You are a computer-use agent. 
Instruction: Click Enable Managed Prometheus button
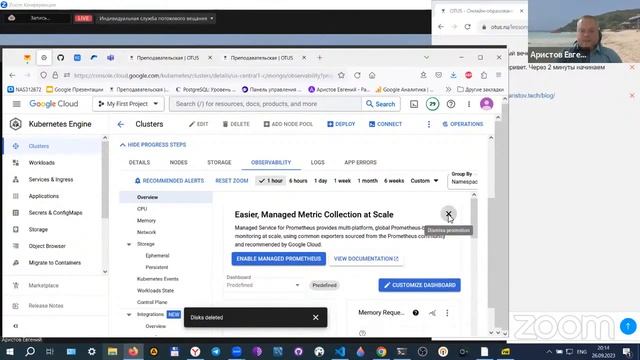(279, 259)
